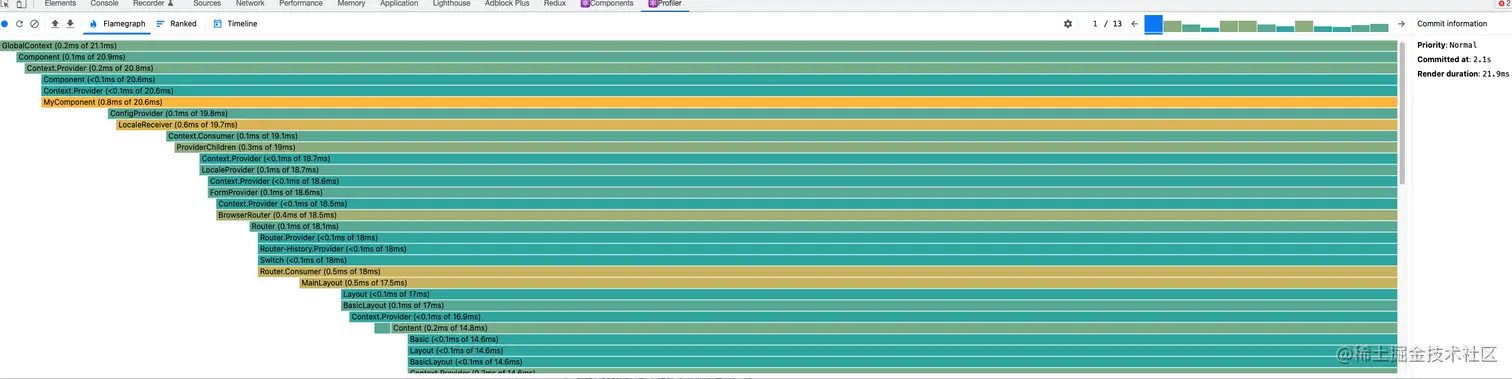Go to next commit with right arrow
1512x379 pixels.
(x=1401, y=24)
